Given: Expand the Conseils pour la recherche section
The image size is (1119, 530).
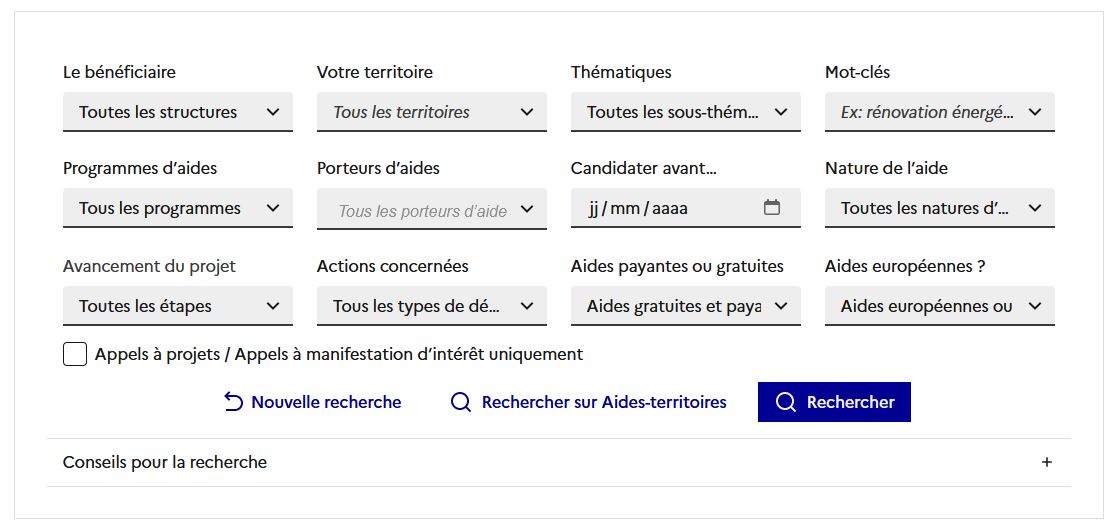Looking at the screenshot, I should point(559,462).
